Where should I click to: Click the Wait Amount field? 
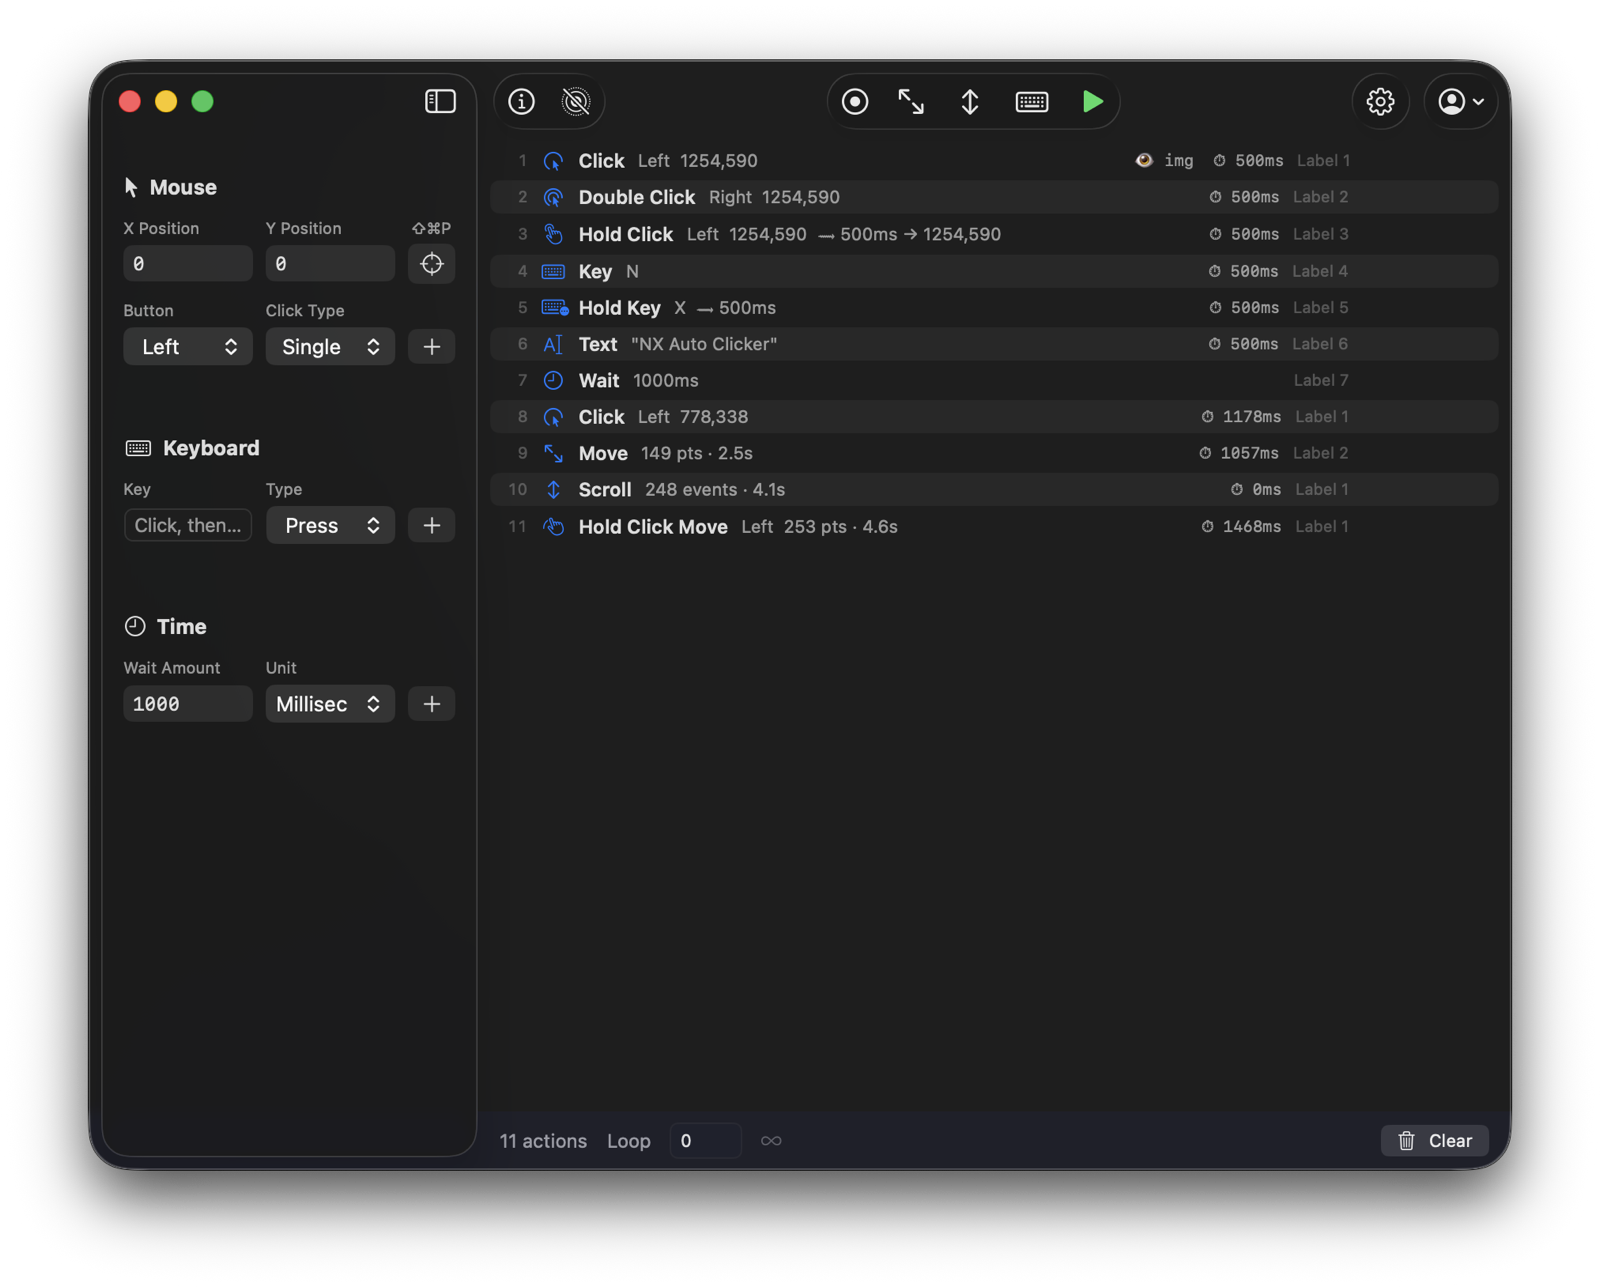click(187, 703)
